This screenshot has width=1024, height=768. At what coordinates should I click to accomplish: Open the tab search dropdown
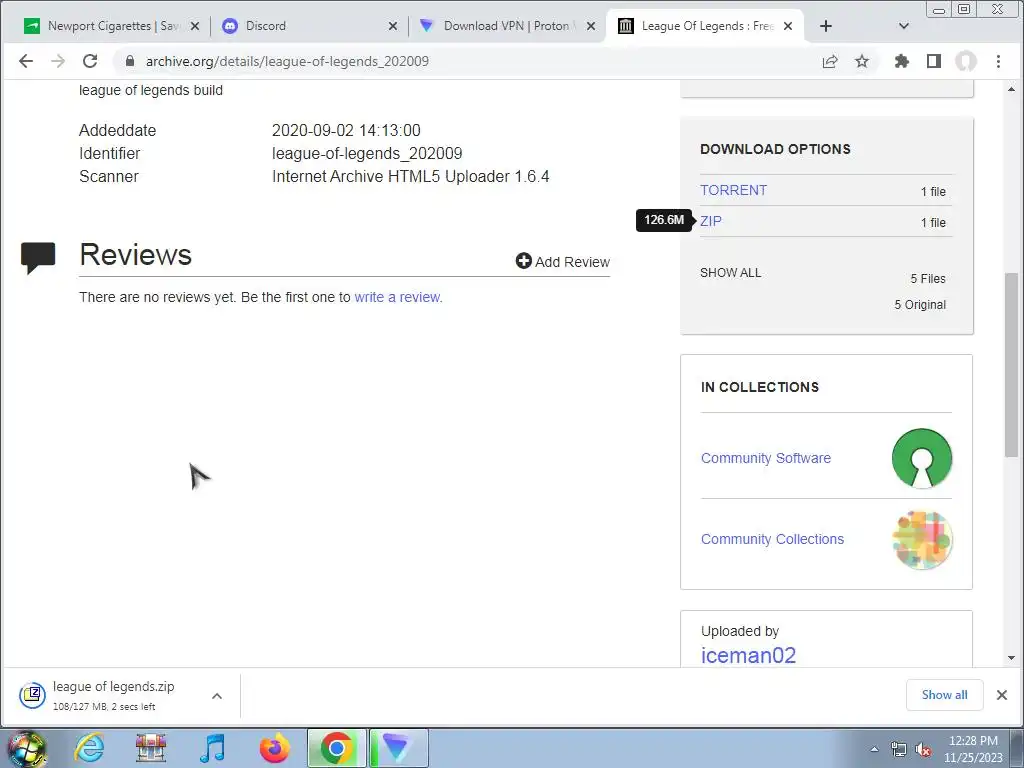[904, 26]
